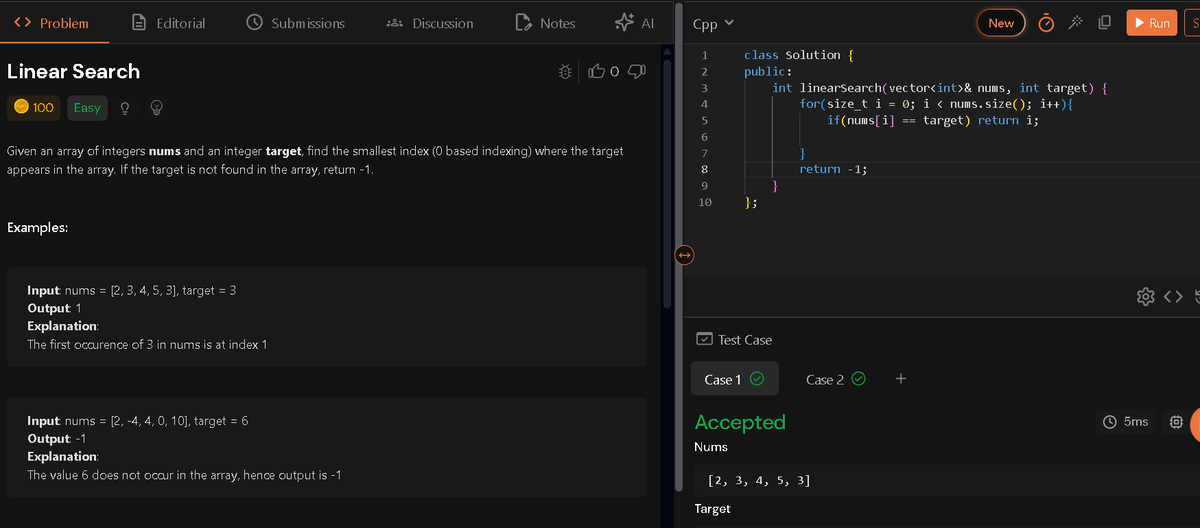This screenshot has height=528, width=1200.
Task: Run the code
Action: click(x=1150, y=23)
